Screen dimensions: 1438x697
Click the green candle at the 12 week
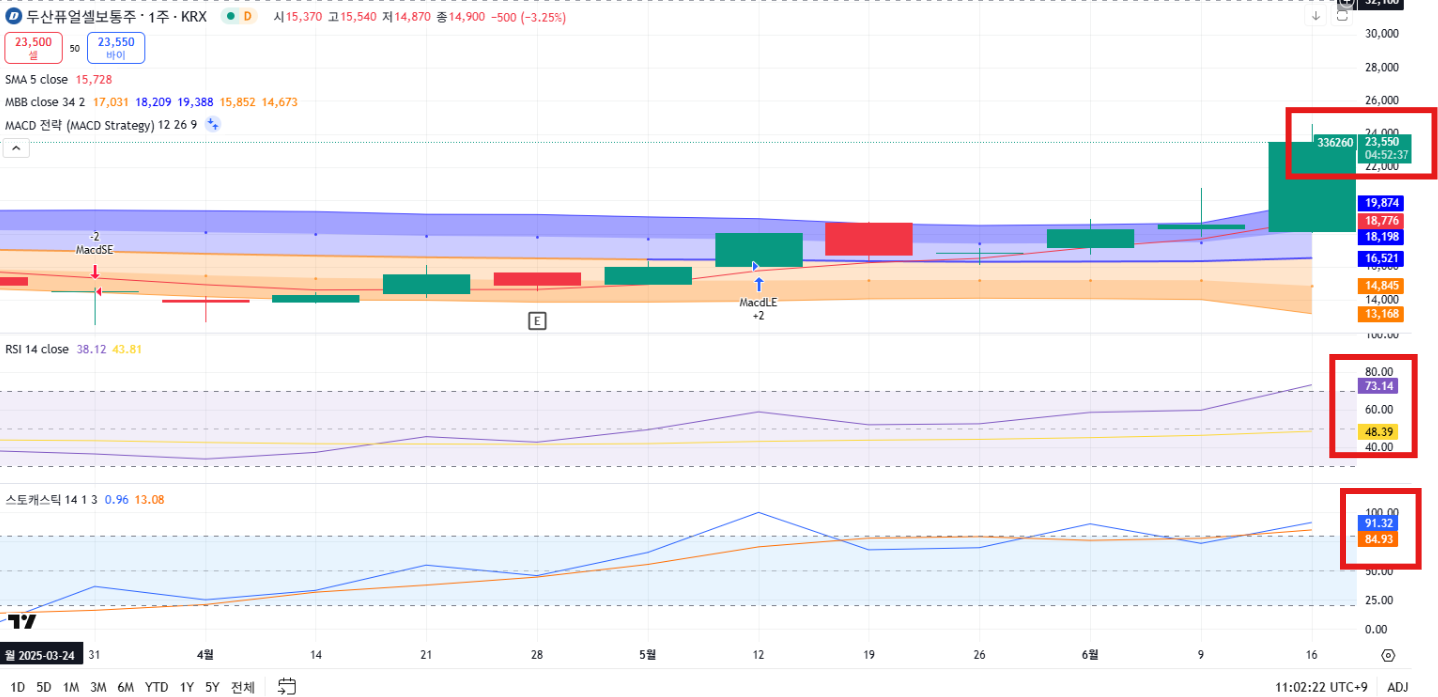759,250
